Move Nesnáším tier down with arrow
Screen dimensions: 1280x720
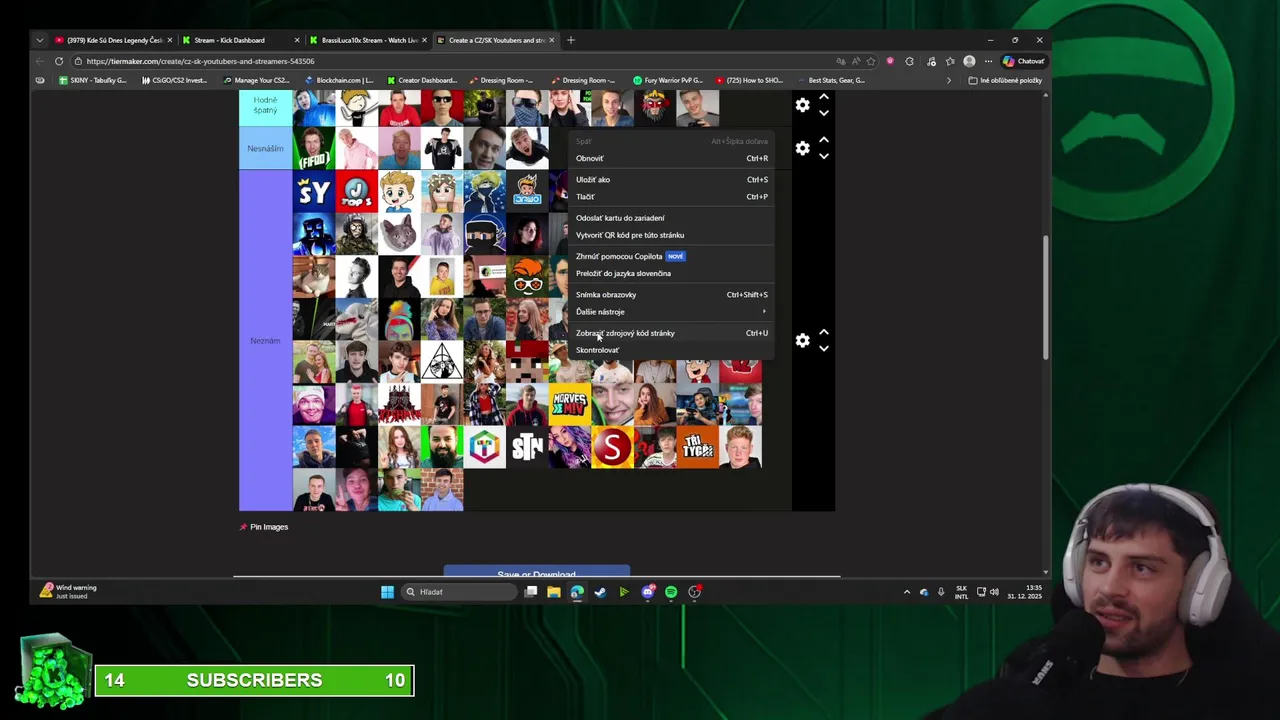pos(824,156)
